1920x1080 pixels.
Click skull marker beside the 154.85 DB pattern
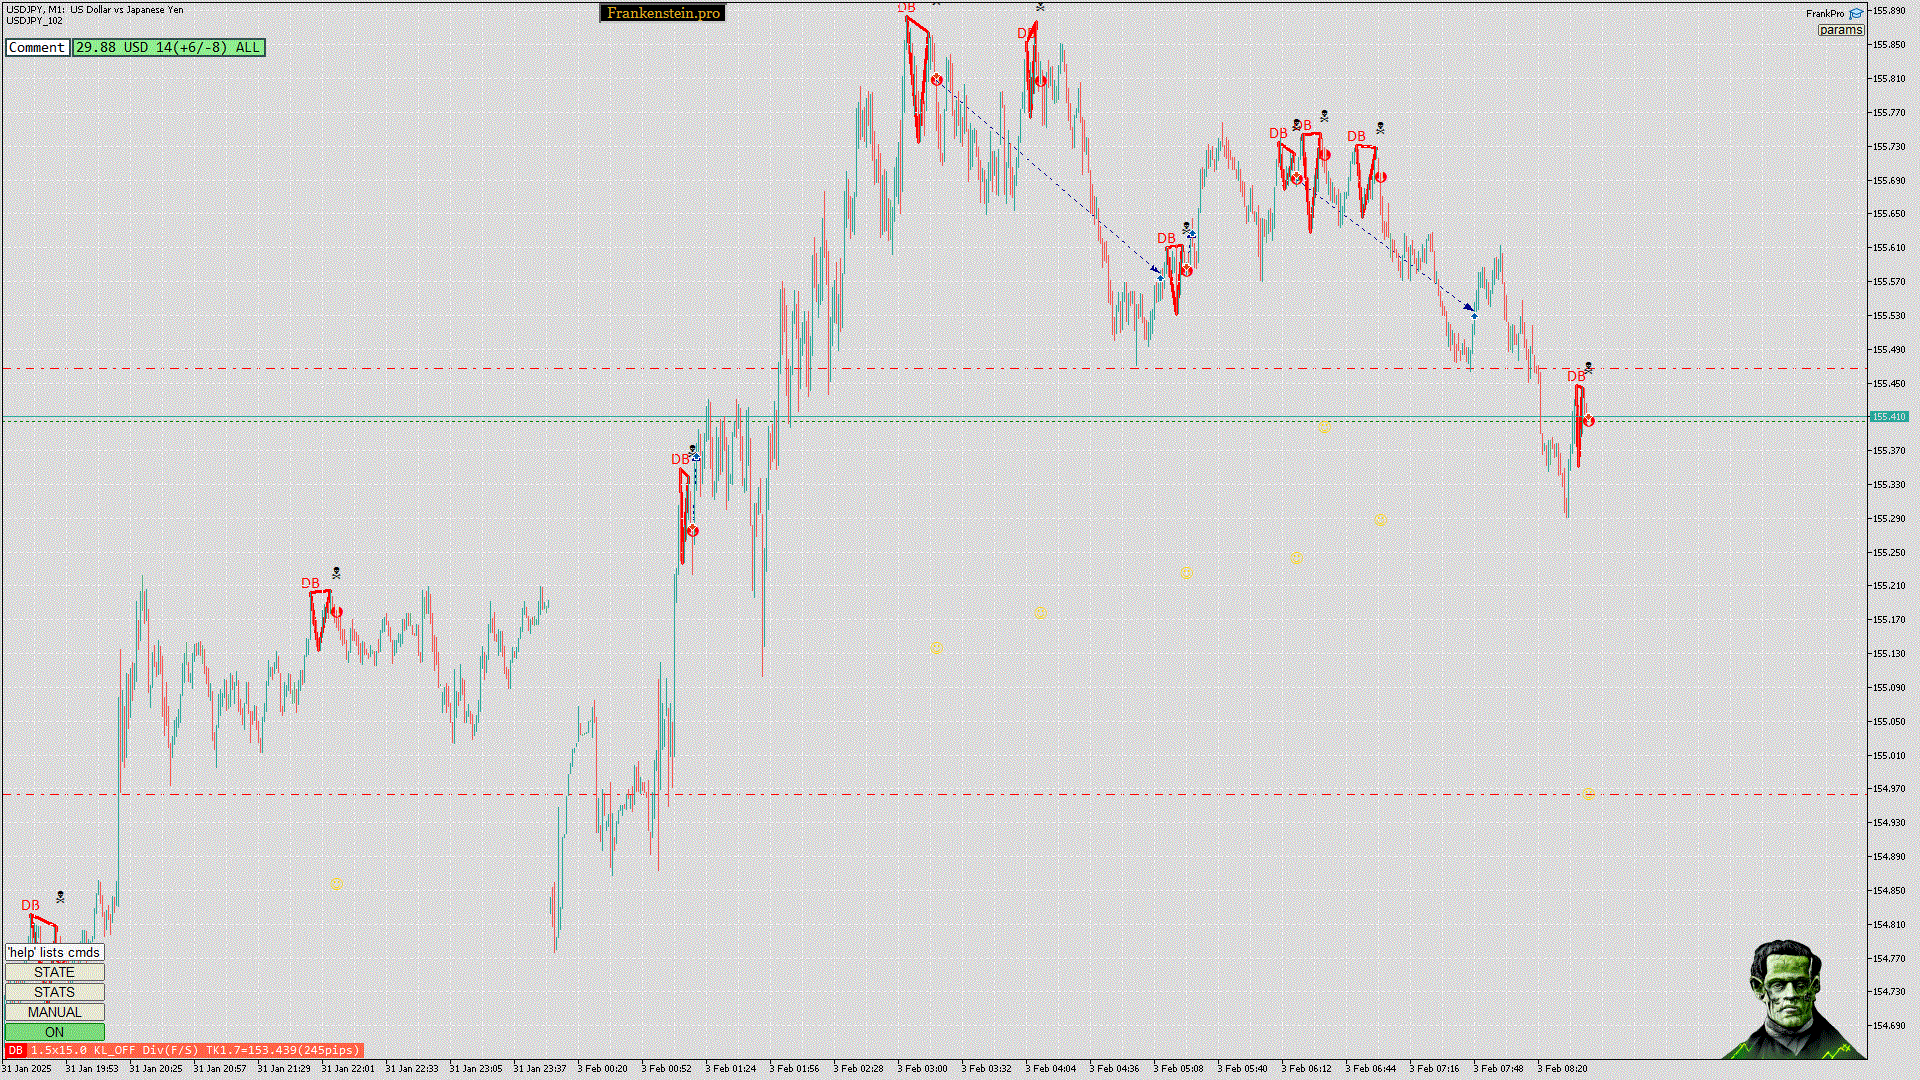[x=60, y=897]
